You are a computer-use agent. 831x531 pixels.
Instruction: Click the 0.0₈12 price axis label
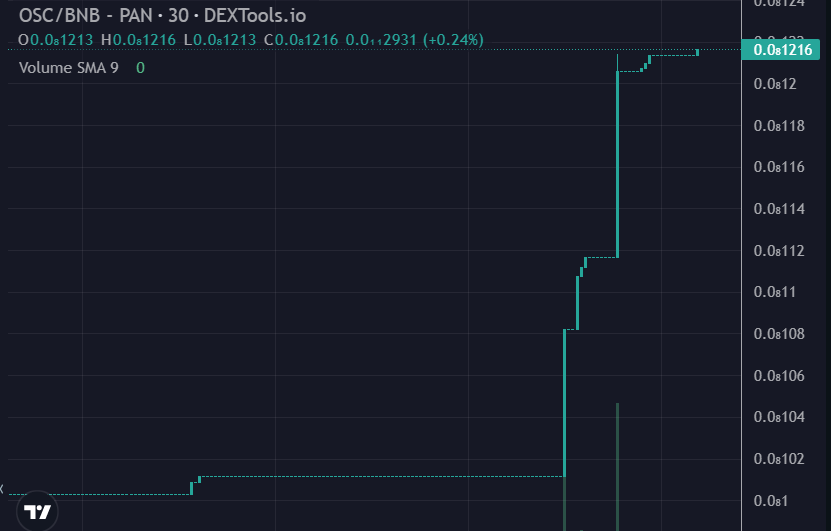[x=775, y=84]
